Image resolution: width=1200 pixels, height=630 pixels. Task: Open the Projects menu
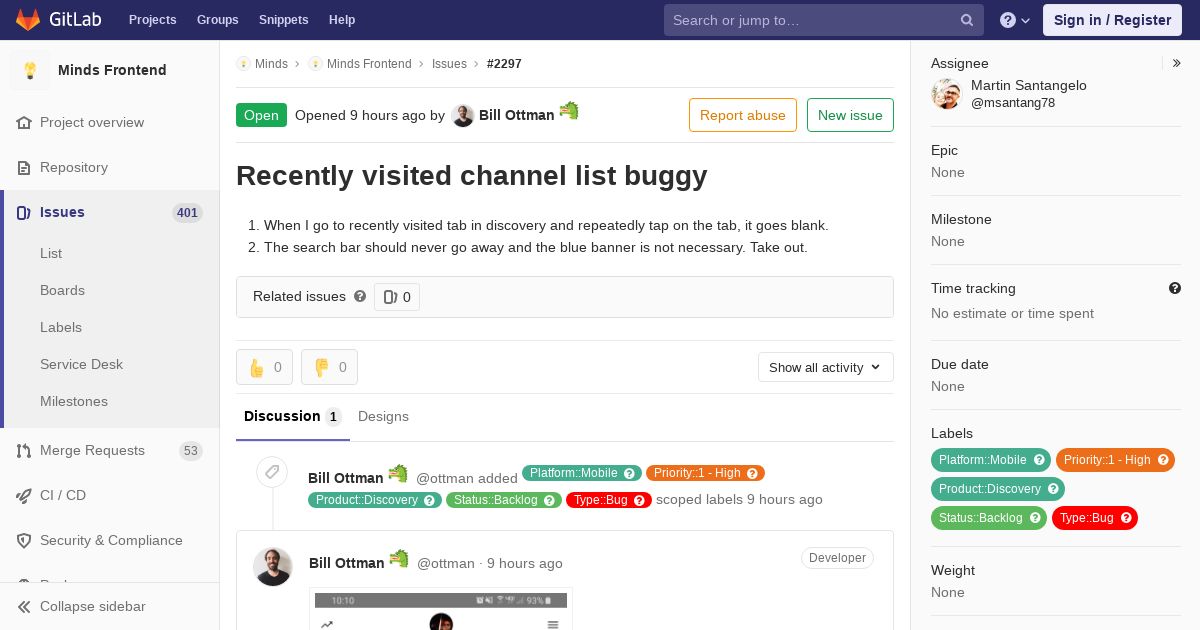coord(152,20)
